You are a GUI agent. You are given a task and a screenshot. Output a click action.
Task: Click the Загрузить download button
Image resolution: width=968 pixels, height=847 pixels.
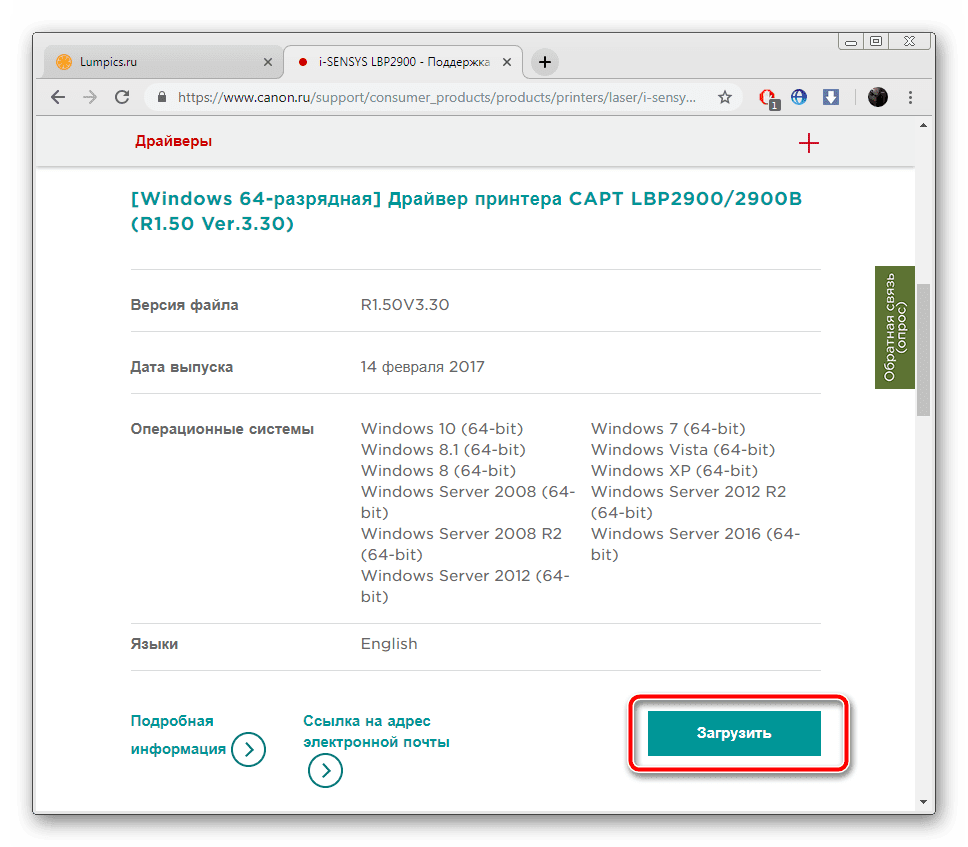[x=734, y=733]
